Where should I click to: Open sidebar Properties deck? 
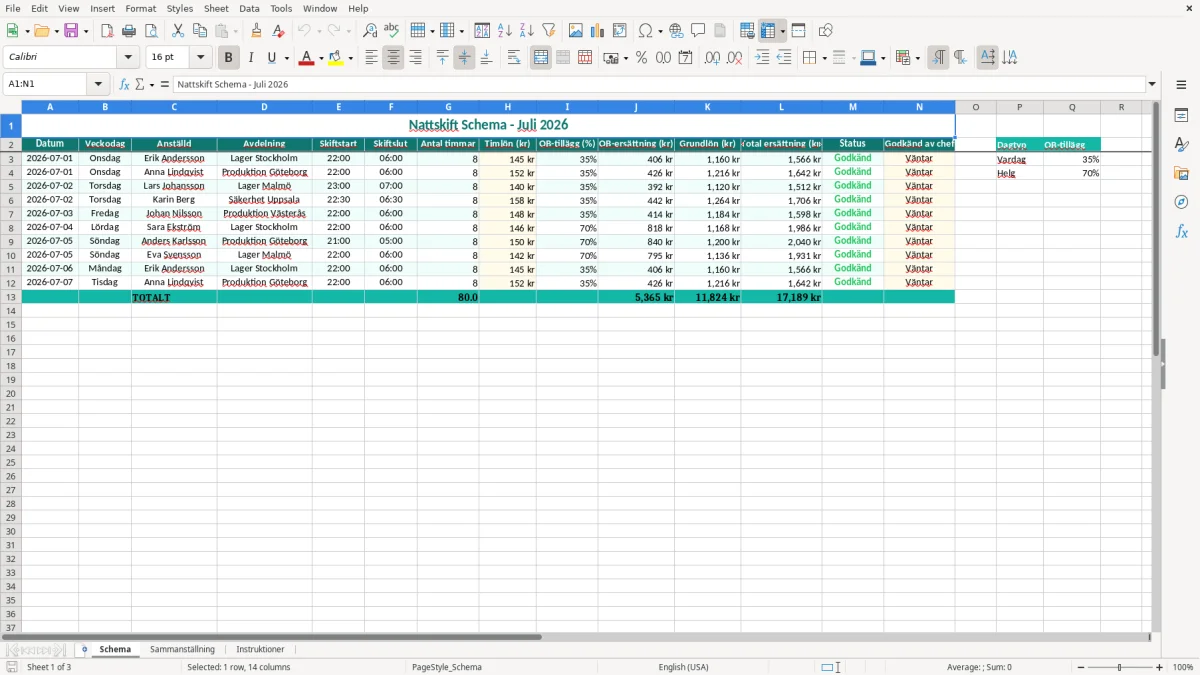click(x=1181, y=115)
